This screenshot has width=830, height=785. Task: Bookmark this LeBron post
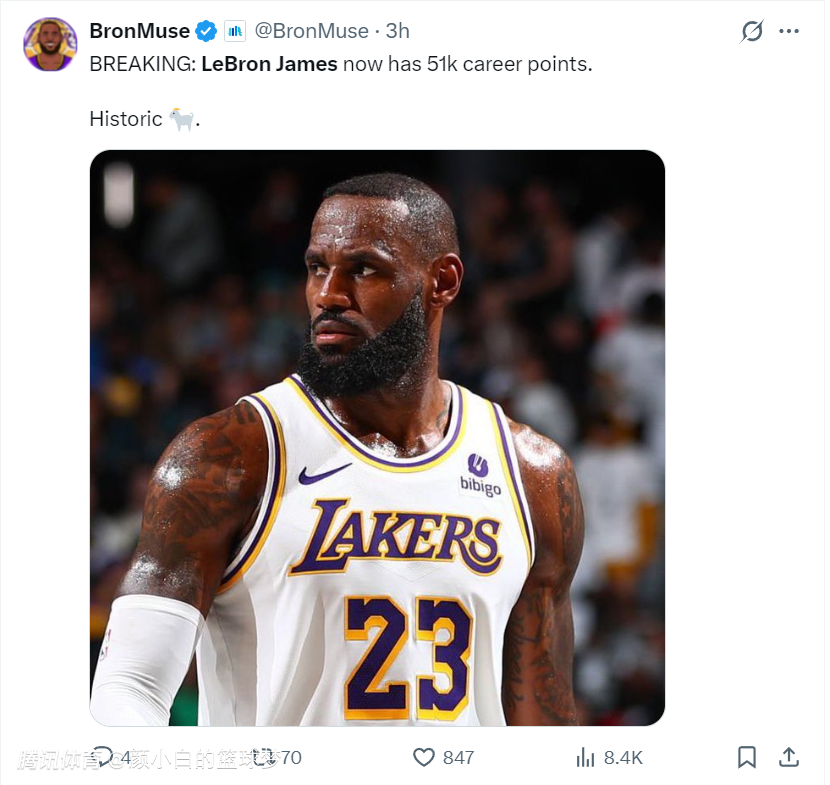(747, 757)
